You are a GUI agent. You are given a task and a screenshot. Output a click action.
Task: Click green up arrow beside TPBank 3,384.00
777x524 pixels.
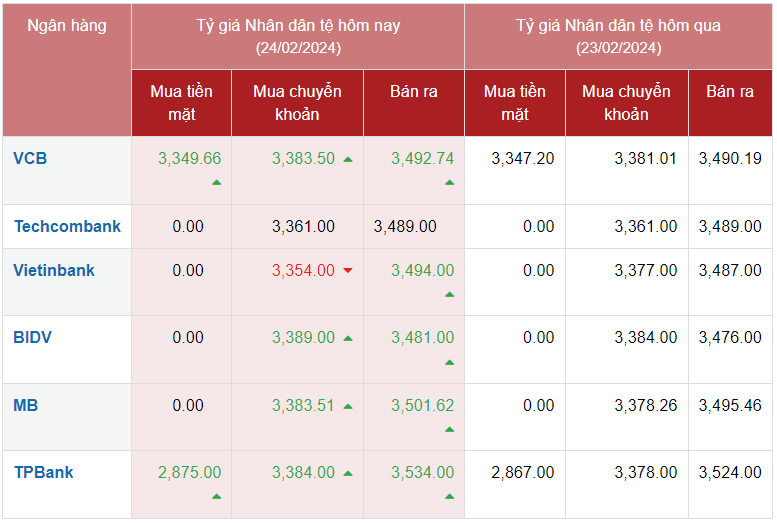348,473
